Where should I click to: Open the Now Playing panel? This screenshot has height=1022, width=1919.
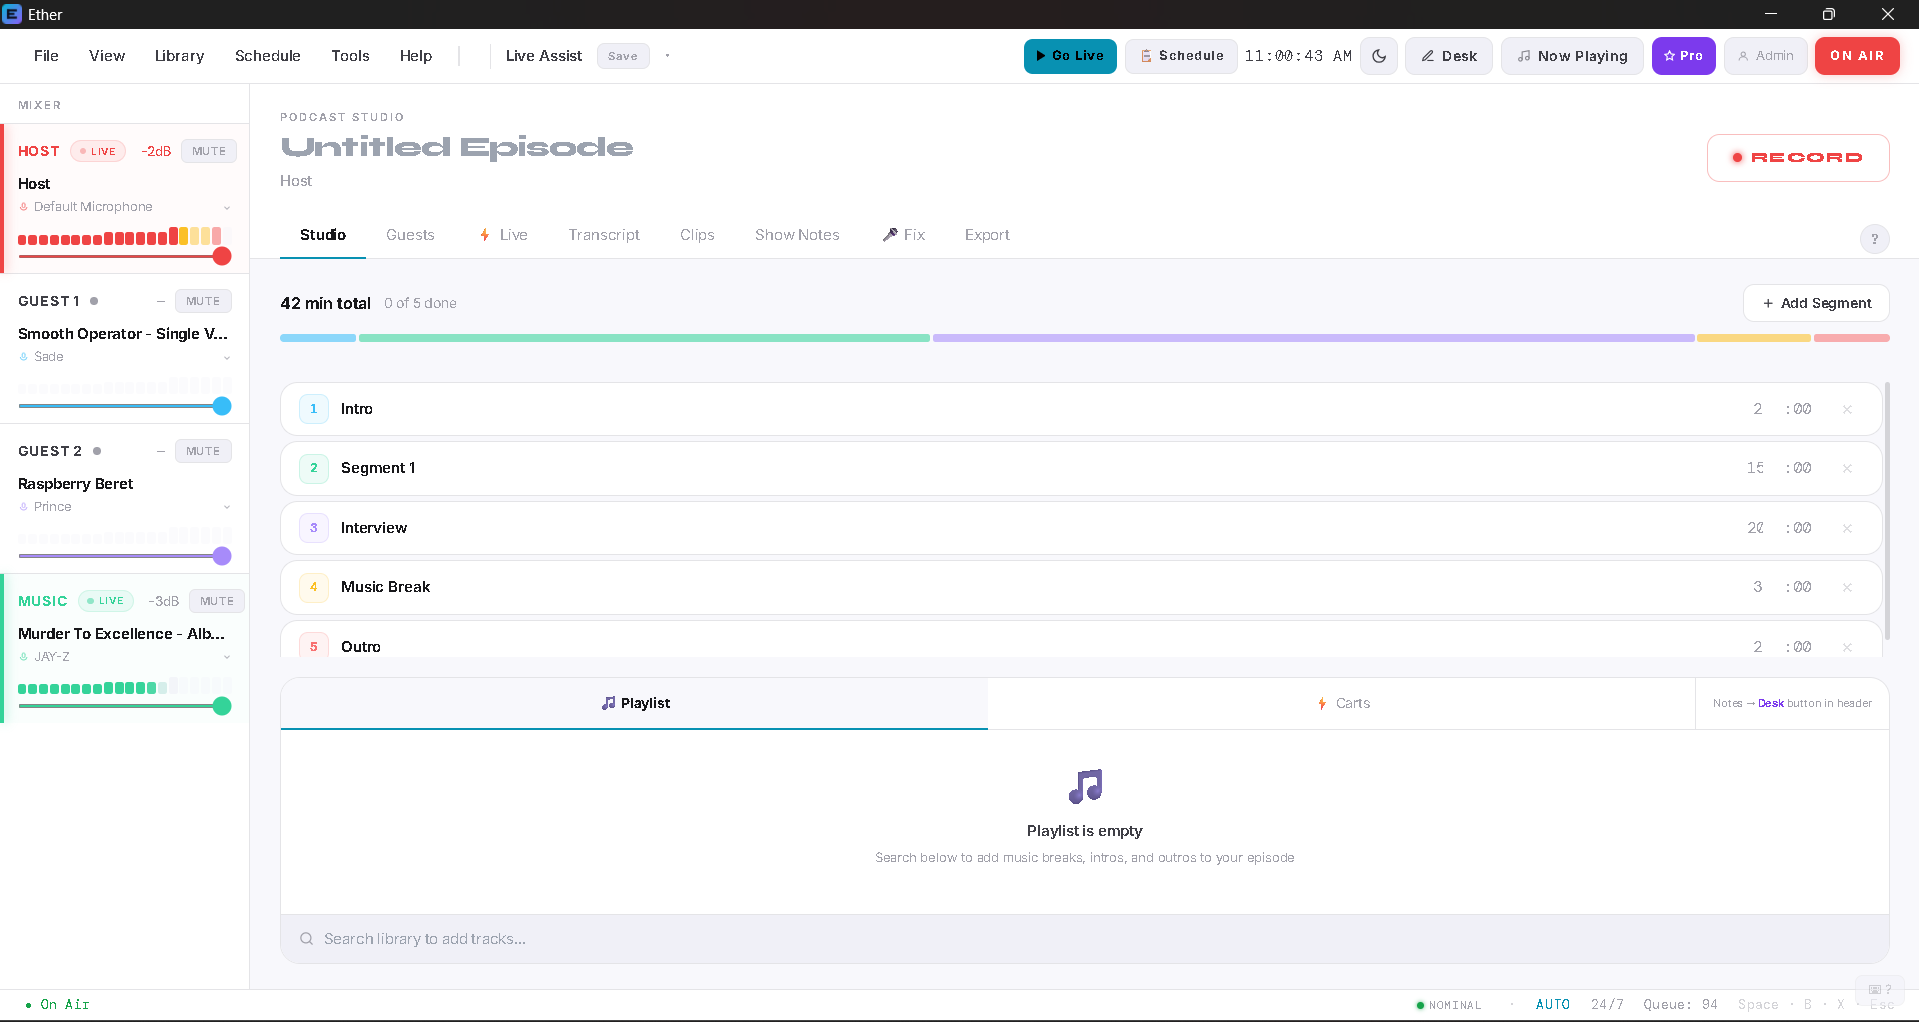1572,56
